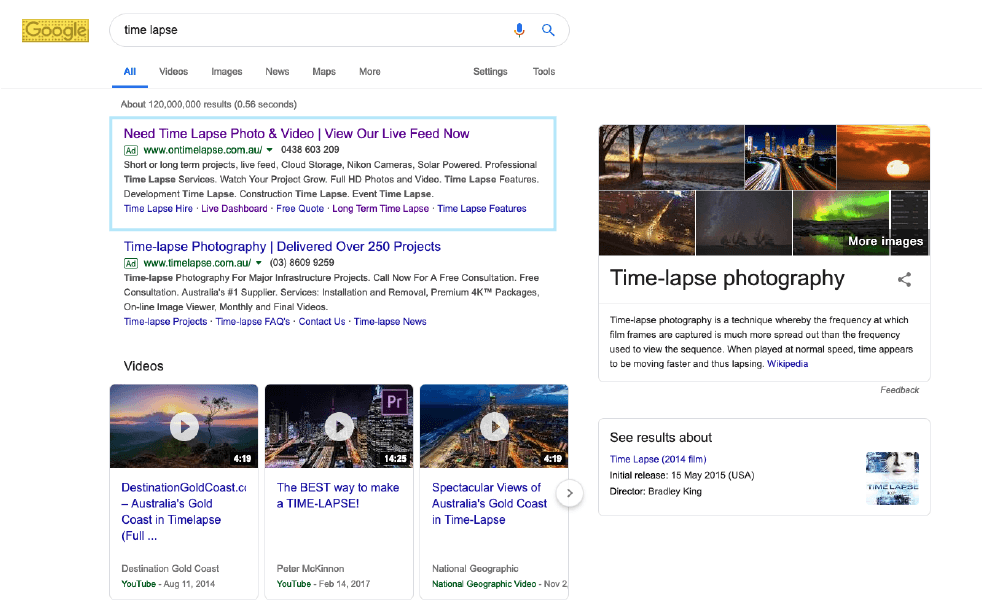Click the About 120,000,000 results text
Viewport: 1004px width, 616px height.
(x=209, y=104)
